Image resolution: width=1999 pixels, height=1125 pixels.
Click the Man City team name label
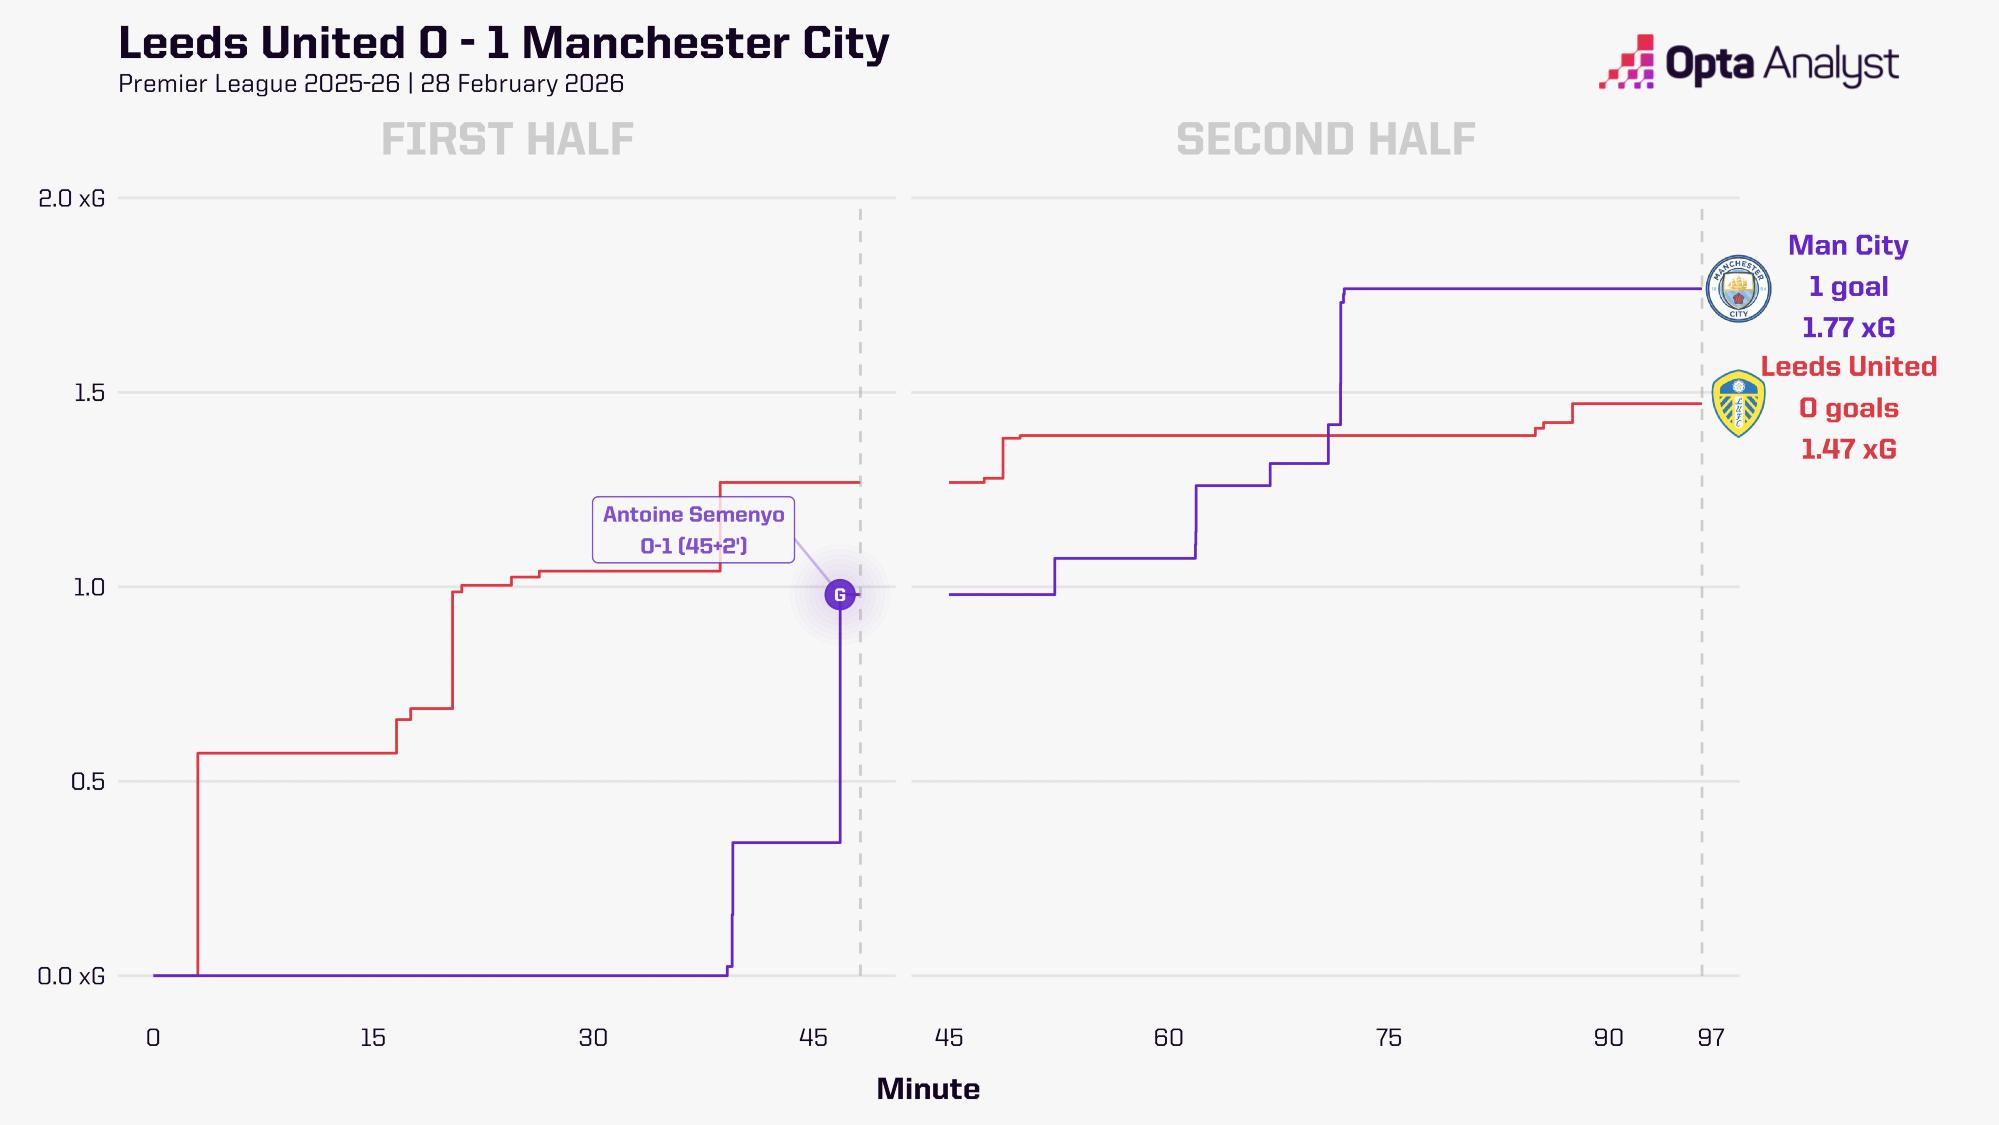[1847, 246]
